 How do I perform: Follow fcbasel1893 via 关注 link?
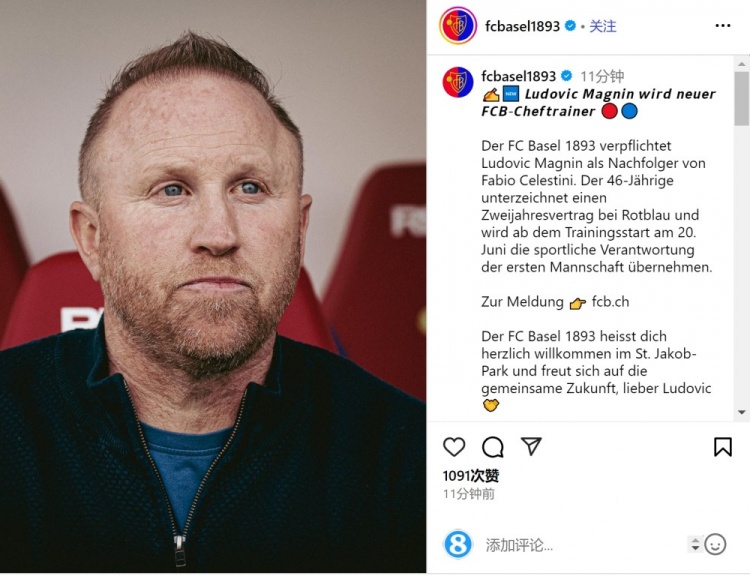click(603, 26)
